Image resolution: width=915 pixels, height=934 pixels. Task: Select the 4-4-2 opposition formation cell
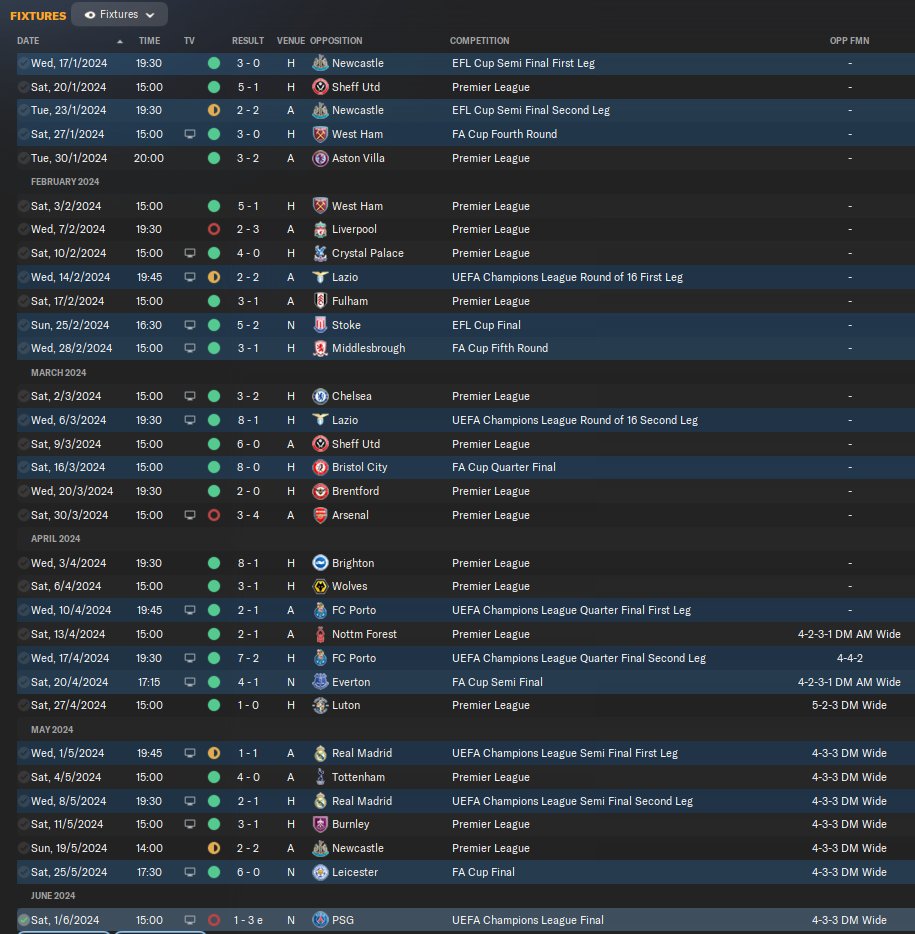[x=849, y=658]
